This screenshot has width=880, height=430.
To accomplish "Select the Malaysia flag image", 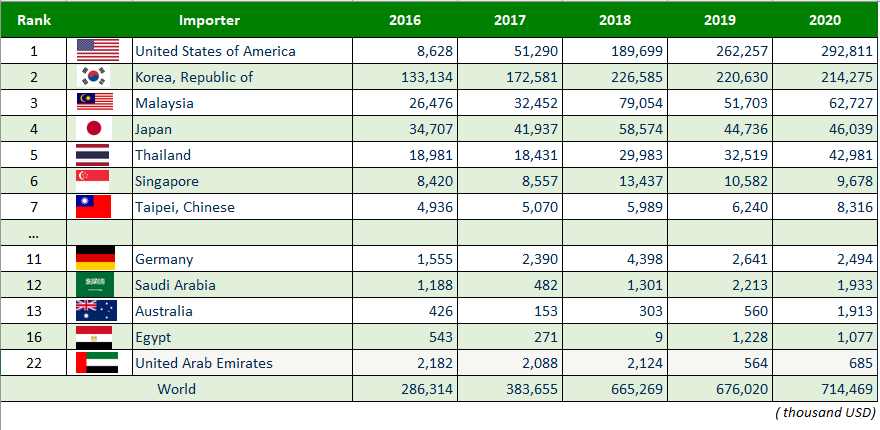I will tap(97, 103).
